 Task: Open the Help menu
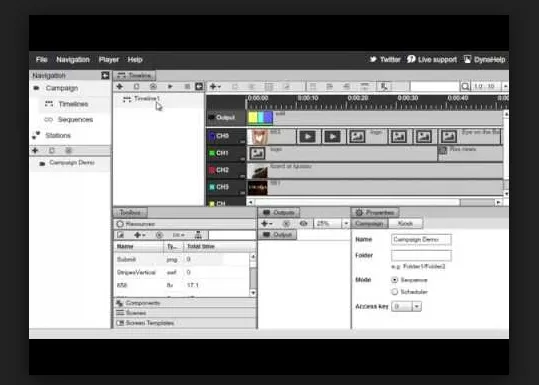(135, 59)
